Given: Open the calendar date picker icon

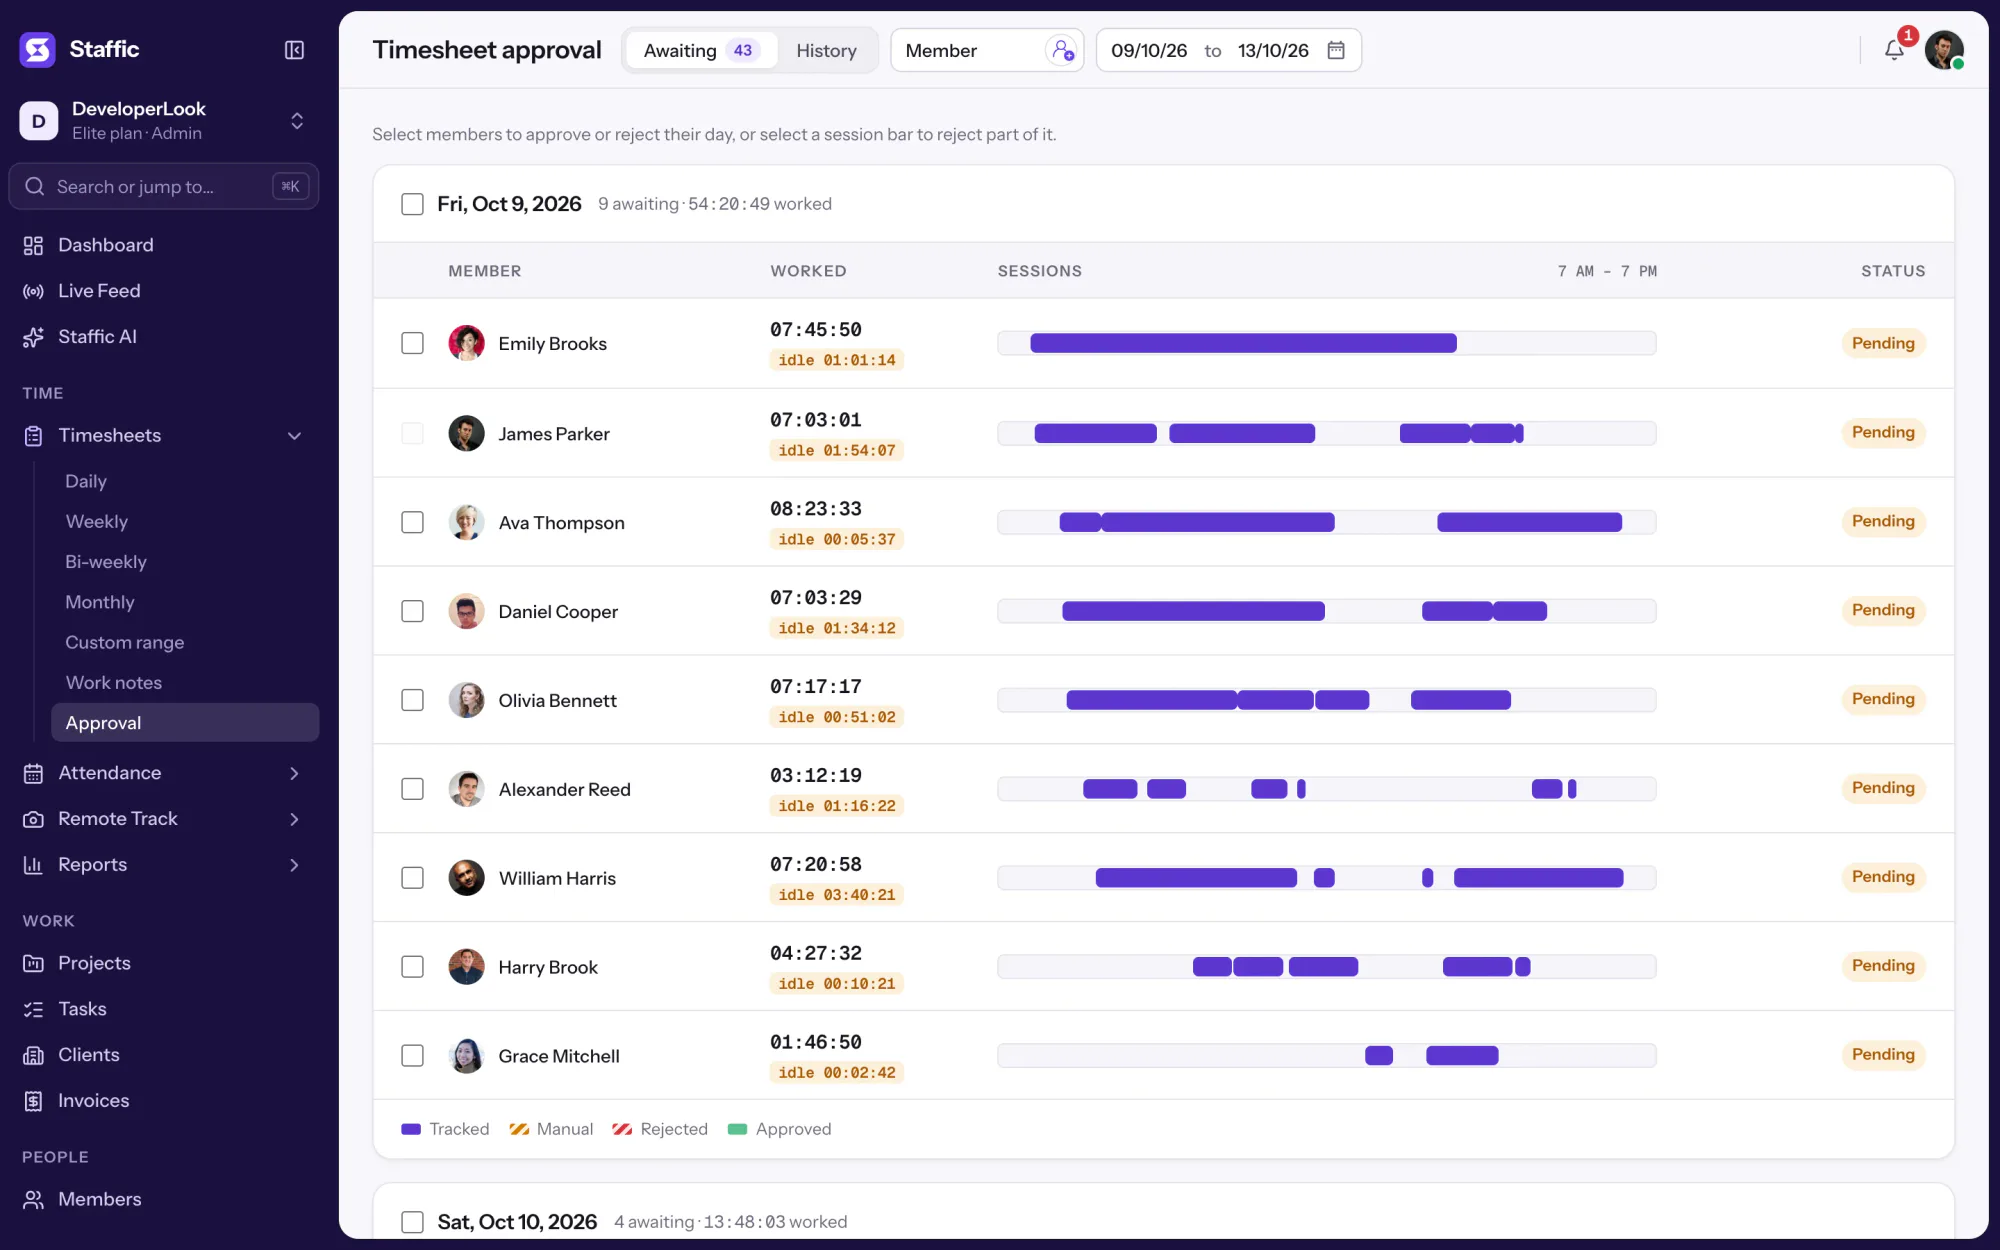Looking at the screenshot, I should click(x=1336, y=50).
